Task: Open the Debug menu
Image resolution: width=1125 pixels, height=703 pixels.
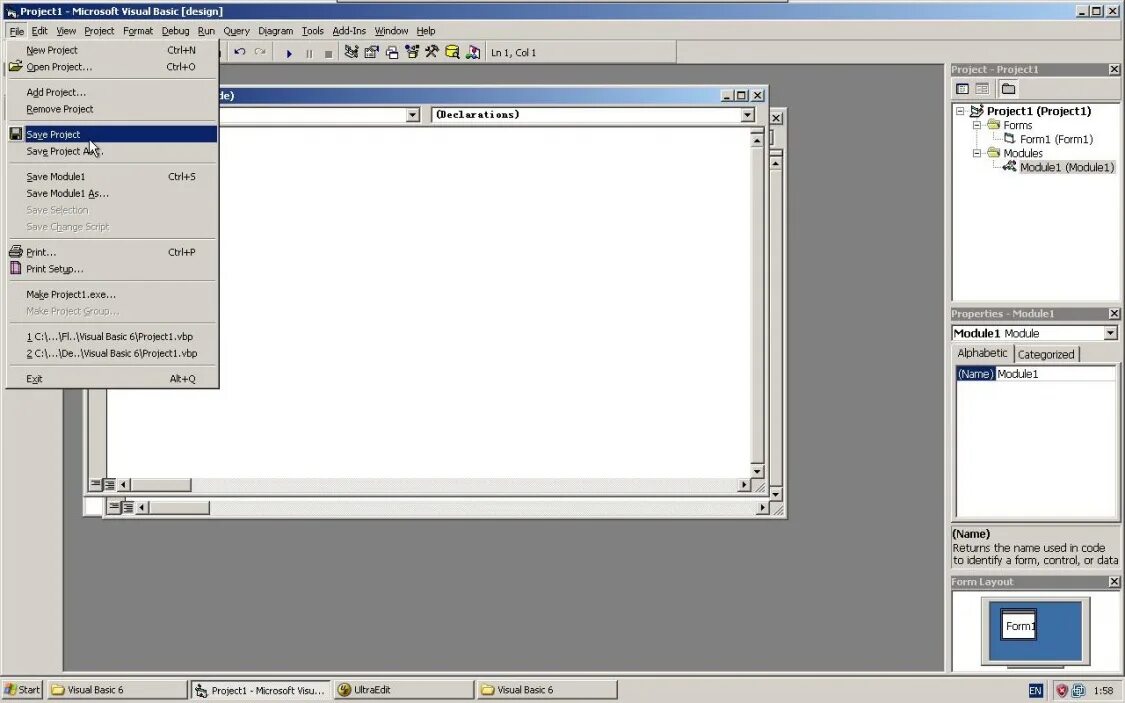Action: point(175,31)
